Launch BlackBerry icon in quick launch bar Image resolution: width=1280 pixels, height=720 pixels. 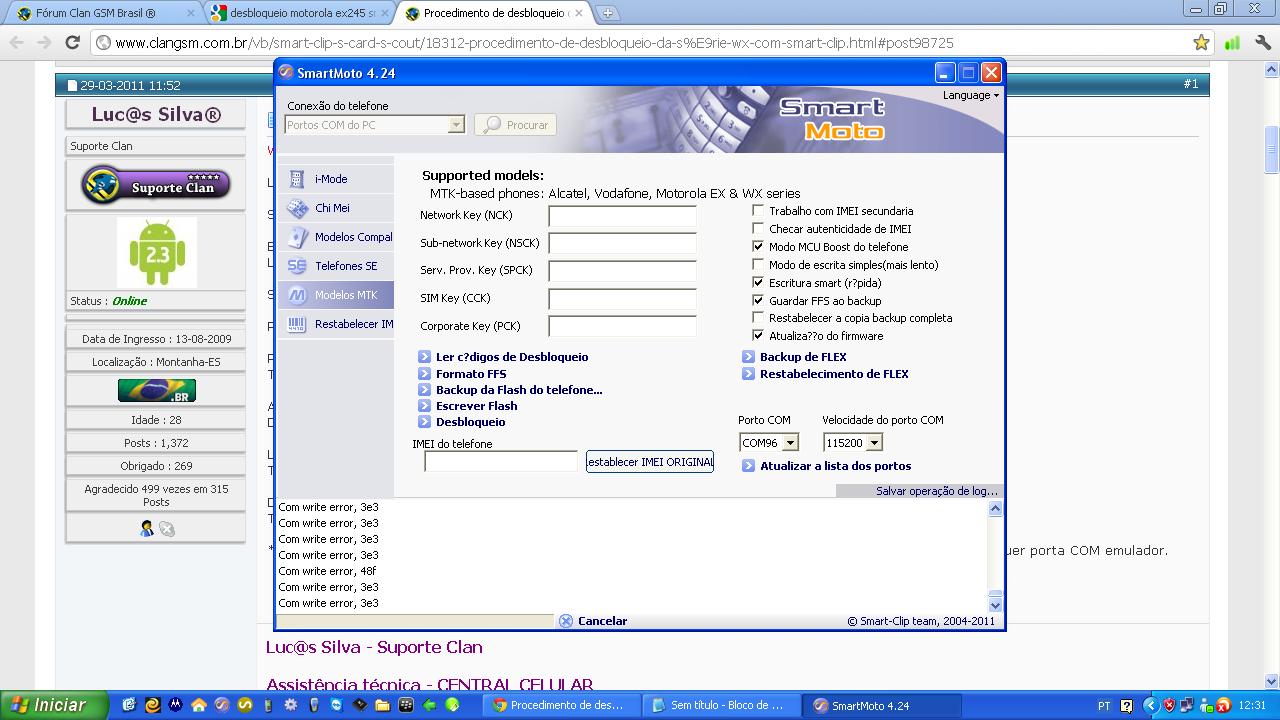point(406,705)
